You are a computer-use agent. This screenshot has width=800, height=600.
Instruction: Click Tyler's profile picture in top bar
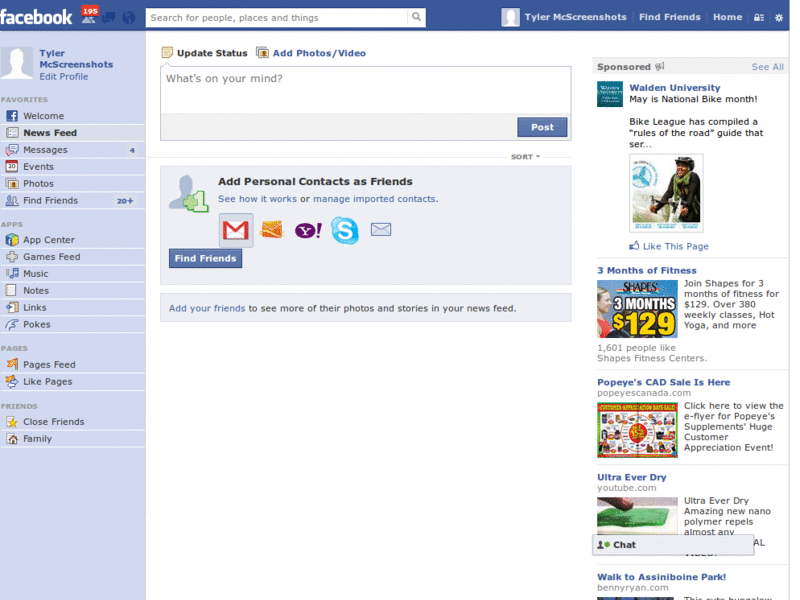click(510, 17)
